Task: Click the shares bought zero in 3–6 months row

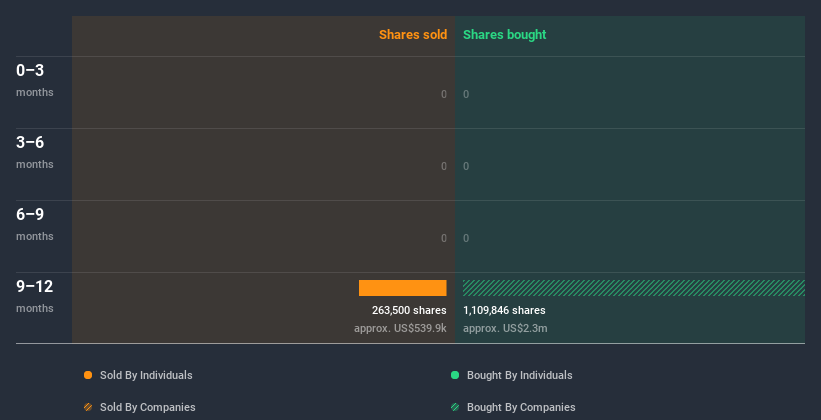Action: (x=466, y=166)
